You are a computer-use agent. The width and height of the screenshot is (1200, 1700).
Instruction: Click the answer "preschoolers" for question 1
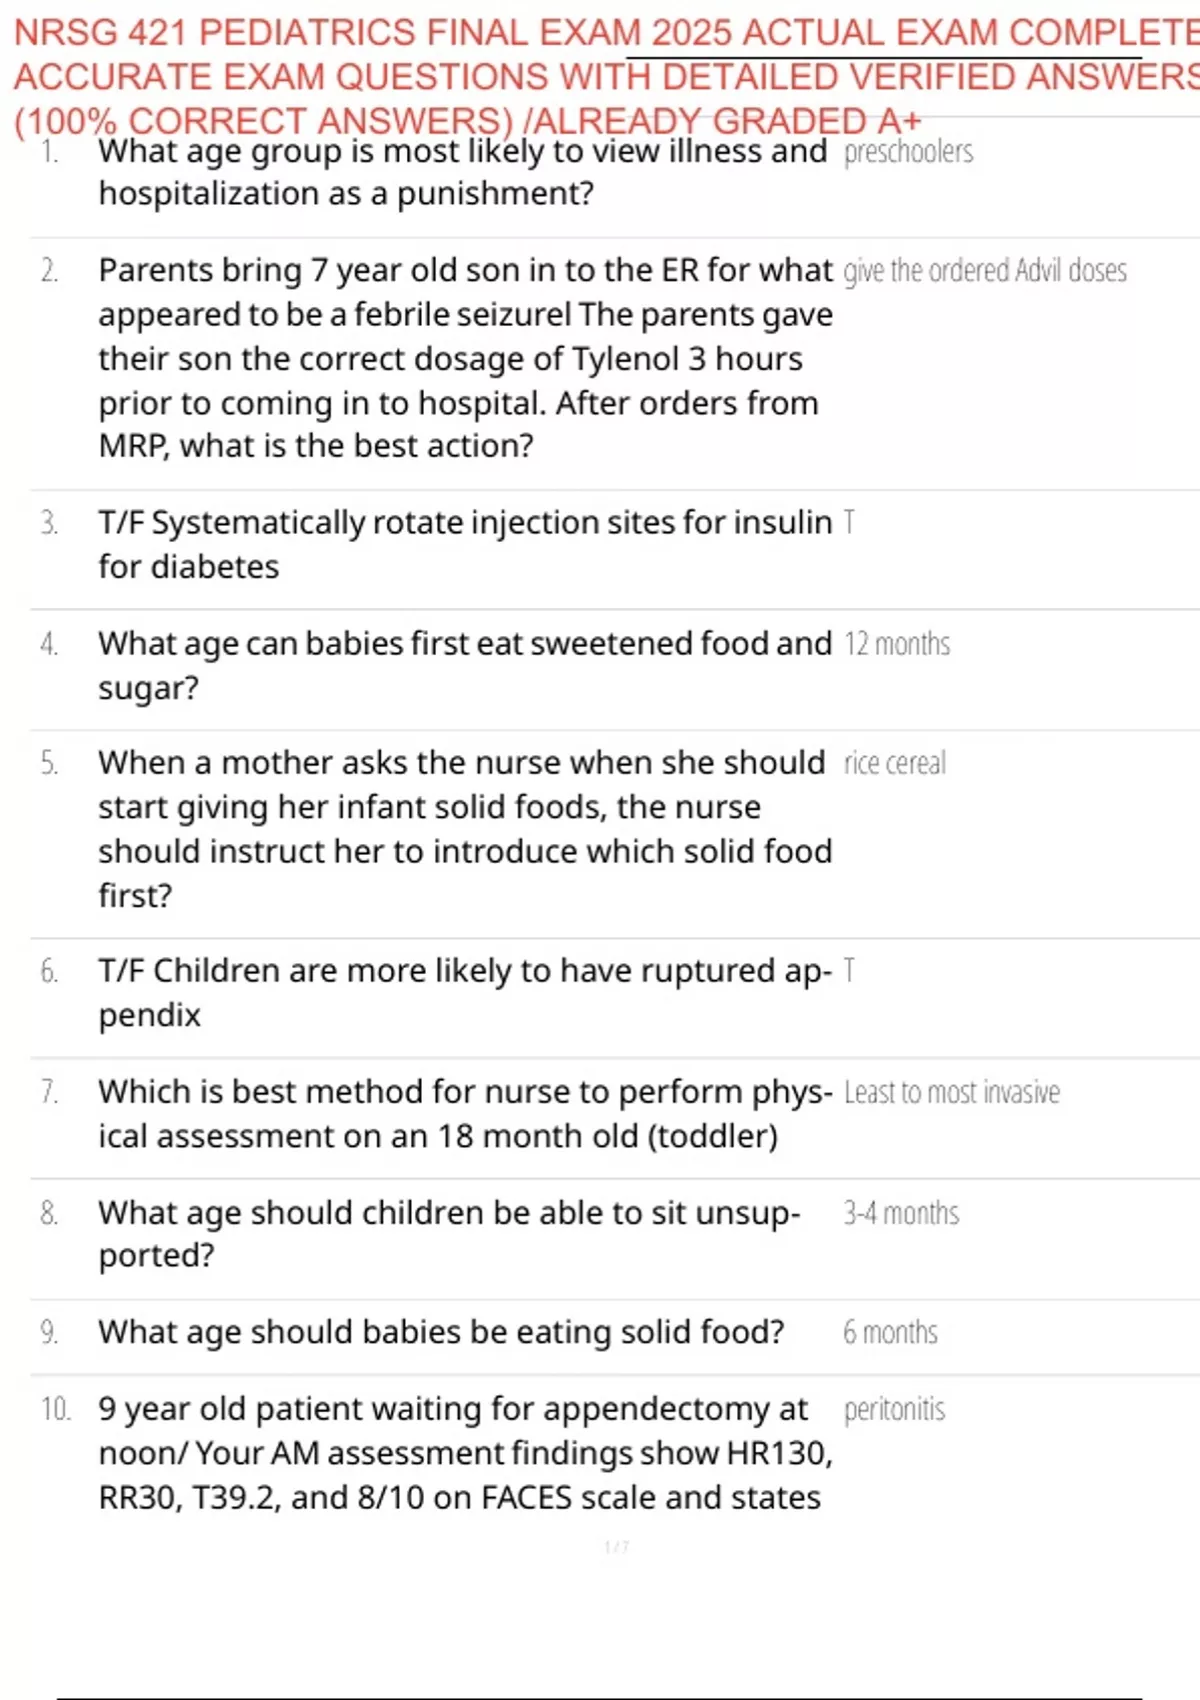(908, 152)
